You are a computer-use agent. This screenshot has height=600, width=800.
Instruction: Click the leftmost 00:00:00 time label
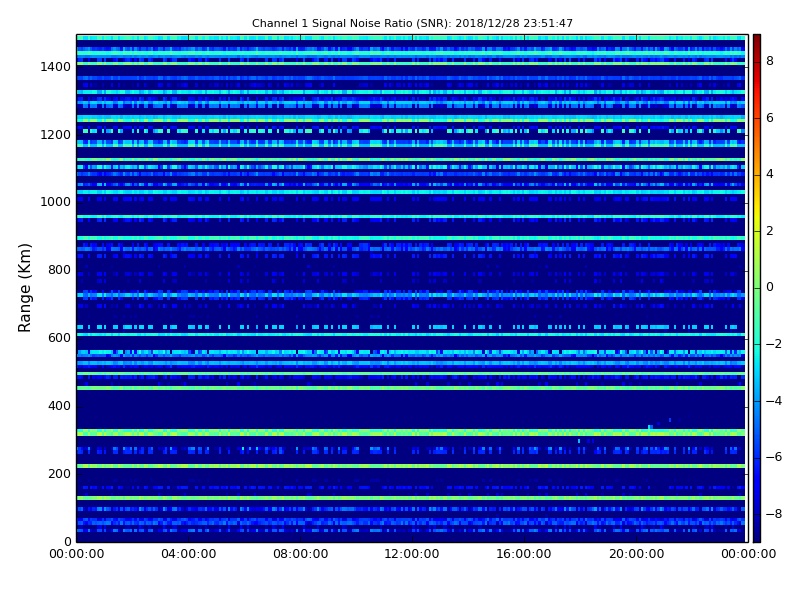point(77,554)
